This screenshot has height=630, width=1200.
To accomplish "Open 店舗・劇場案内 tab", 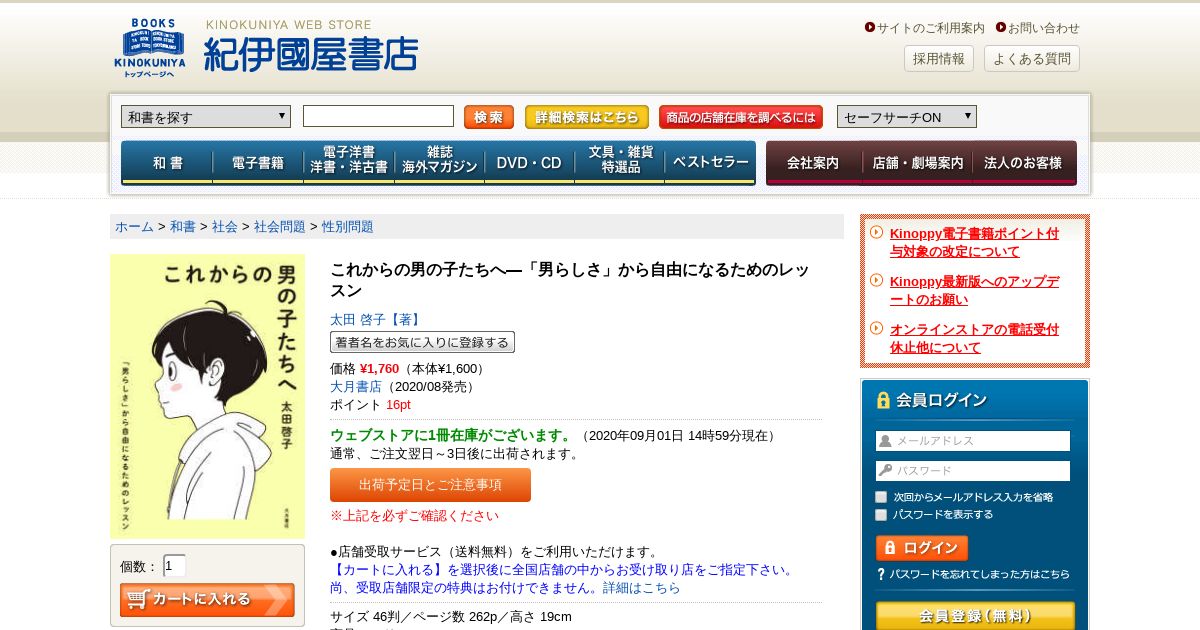I will point(917,162).
